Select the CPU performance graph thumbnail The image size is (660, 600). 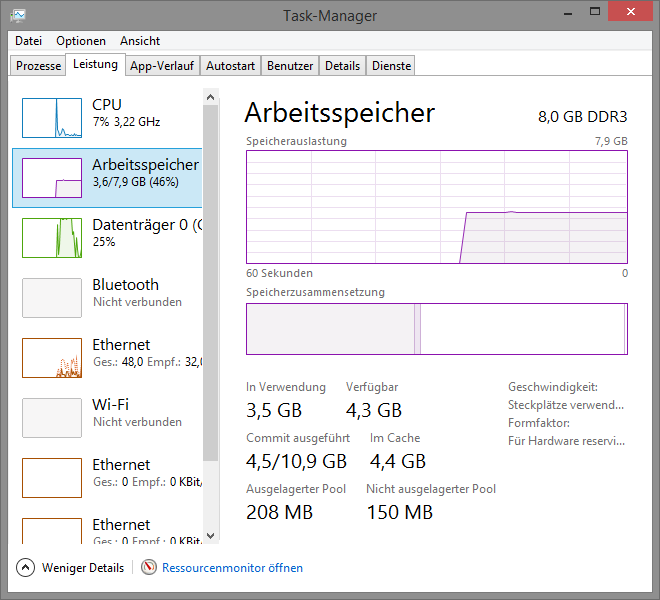[x=52, y=117]
